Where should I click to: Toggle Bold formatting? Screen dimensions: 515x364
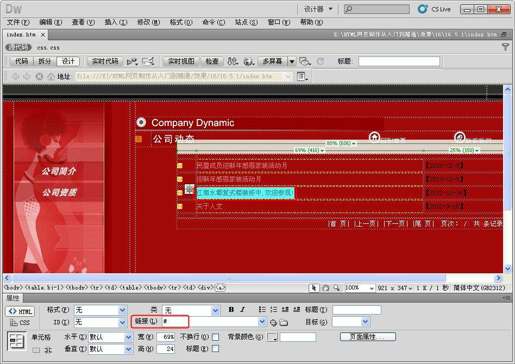tap(231, 310)
